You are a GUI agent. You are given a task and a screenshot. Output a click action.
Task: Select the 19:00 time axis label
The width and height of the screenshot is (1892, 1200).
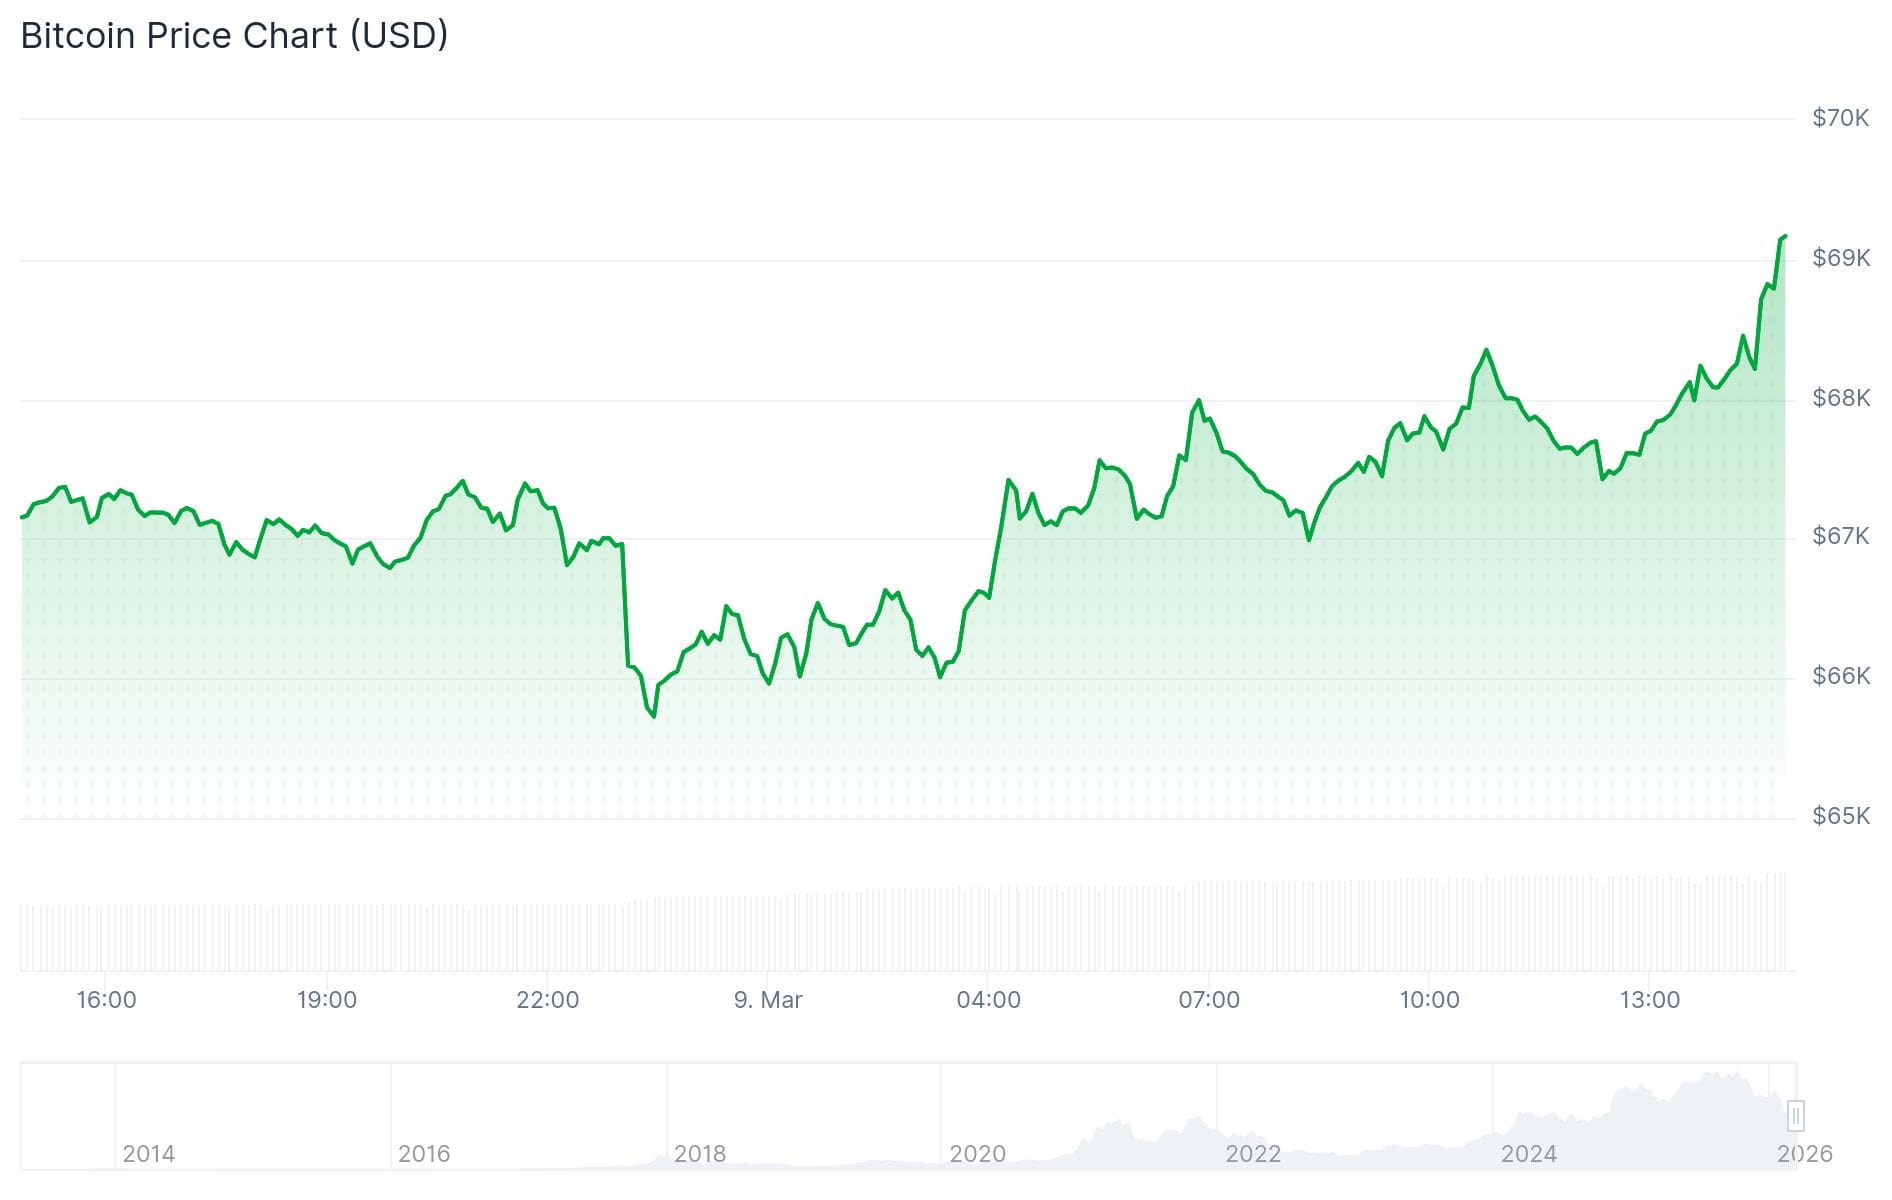click(327, 1000)
